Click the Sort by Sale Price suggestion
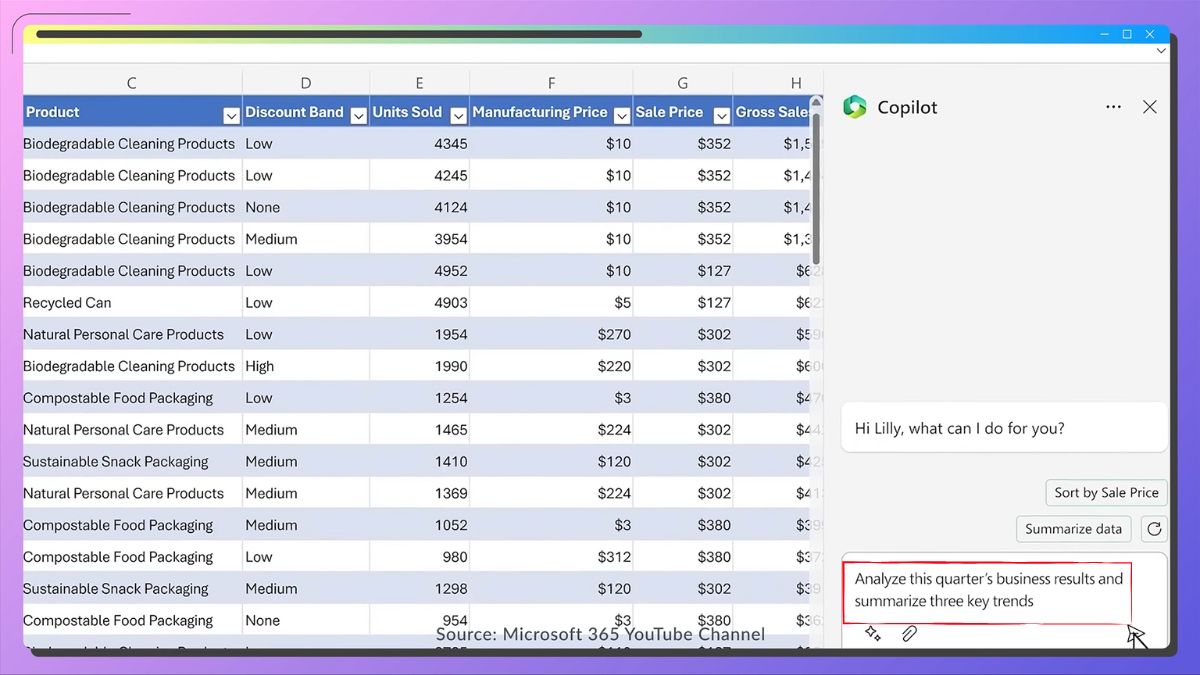Image resolution: width=1200 pixels, height=675 pixels. [1106, 492]
